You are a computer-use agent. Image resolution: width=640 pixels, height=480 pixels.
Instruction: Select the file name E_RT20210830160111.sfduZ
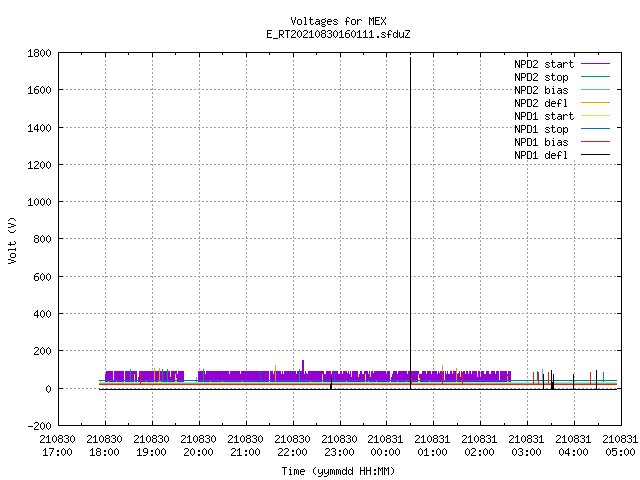(x=338, y=34)
